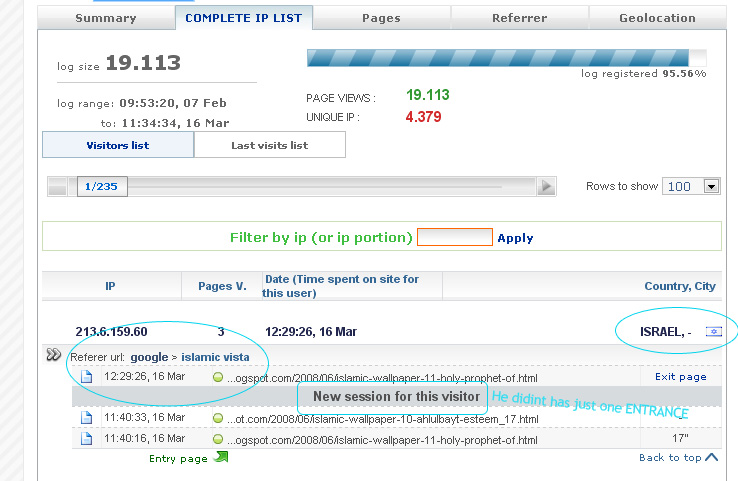Select the COMPLETE IP LIST tab
This screenshot has height=481, width=738.
244,18
